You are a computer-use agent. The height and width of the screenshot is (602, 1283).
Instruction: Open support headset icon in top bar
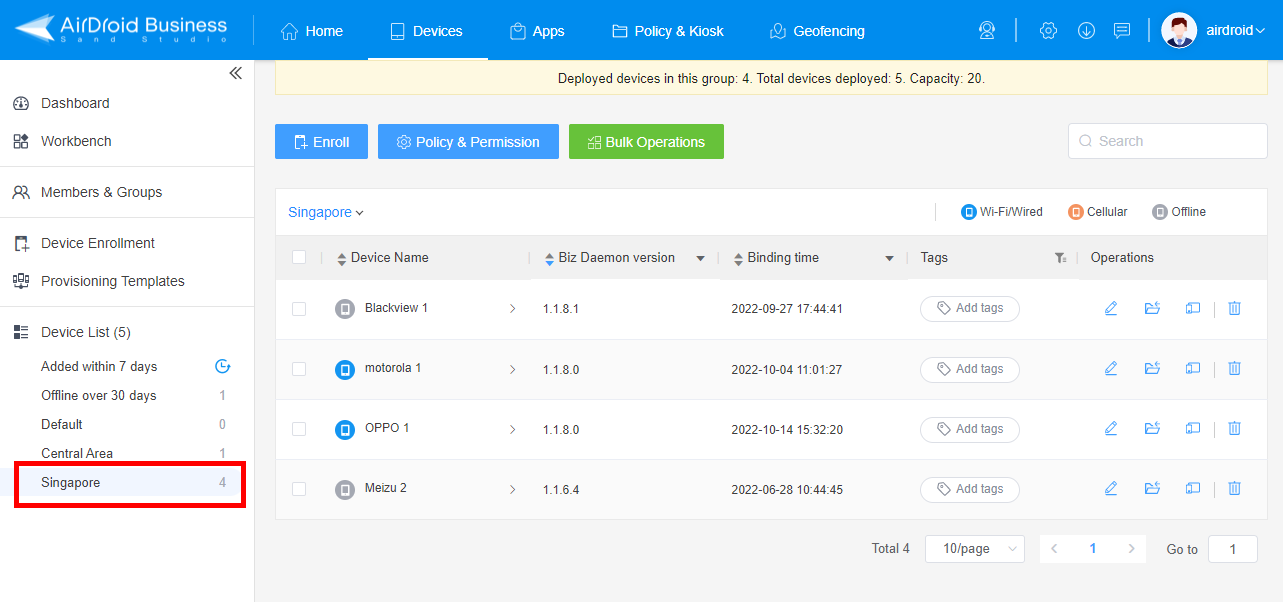point(987,31)
